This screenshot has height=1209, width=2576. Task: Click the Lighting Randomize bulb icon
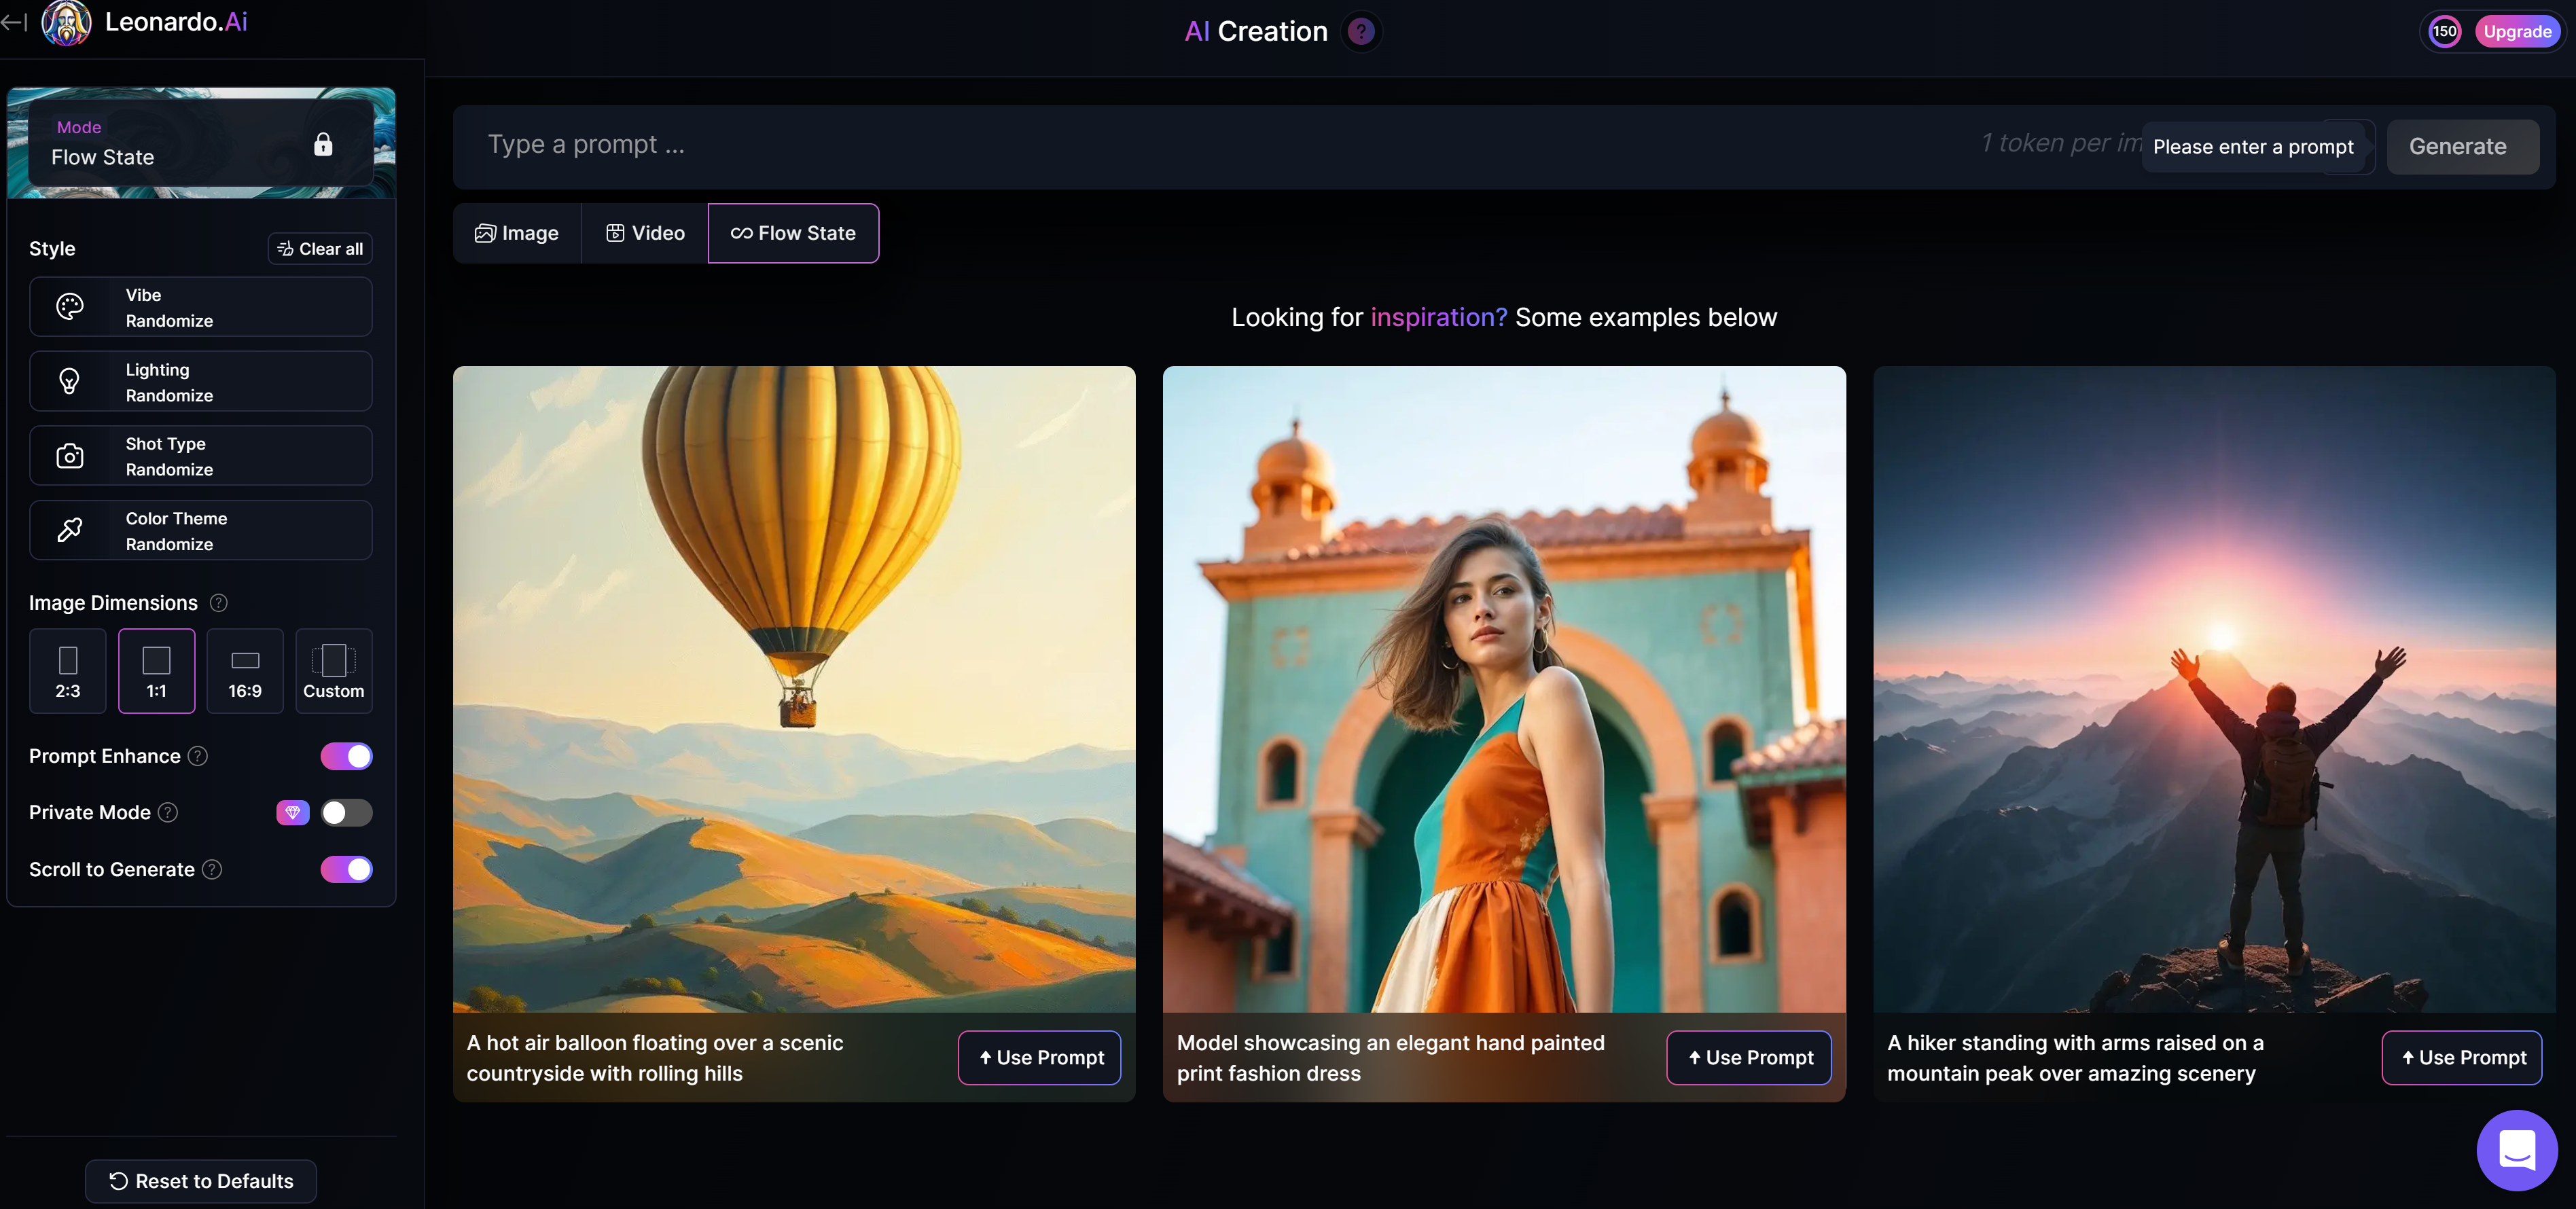[69, 381]
